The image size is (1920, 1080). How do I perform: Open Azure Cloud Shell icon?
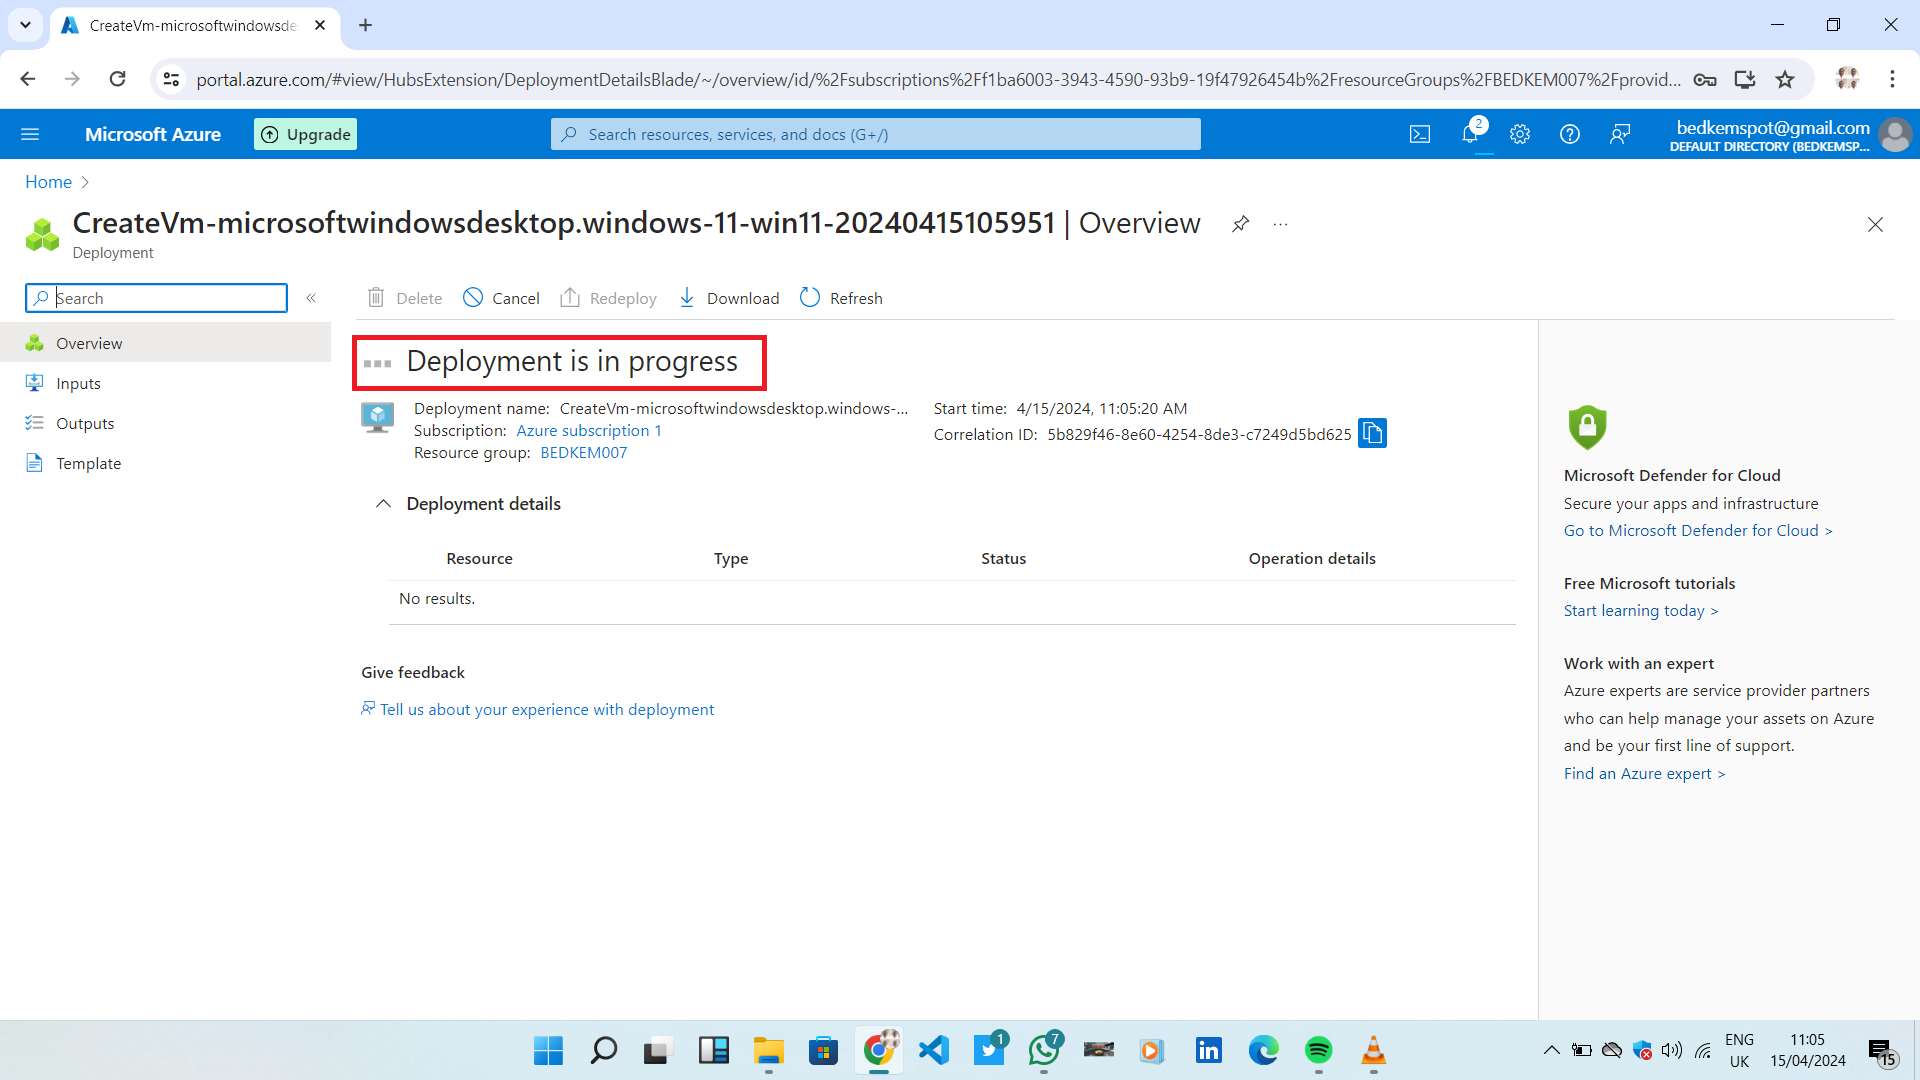pos(1420,134)
